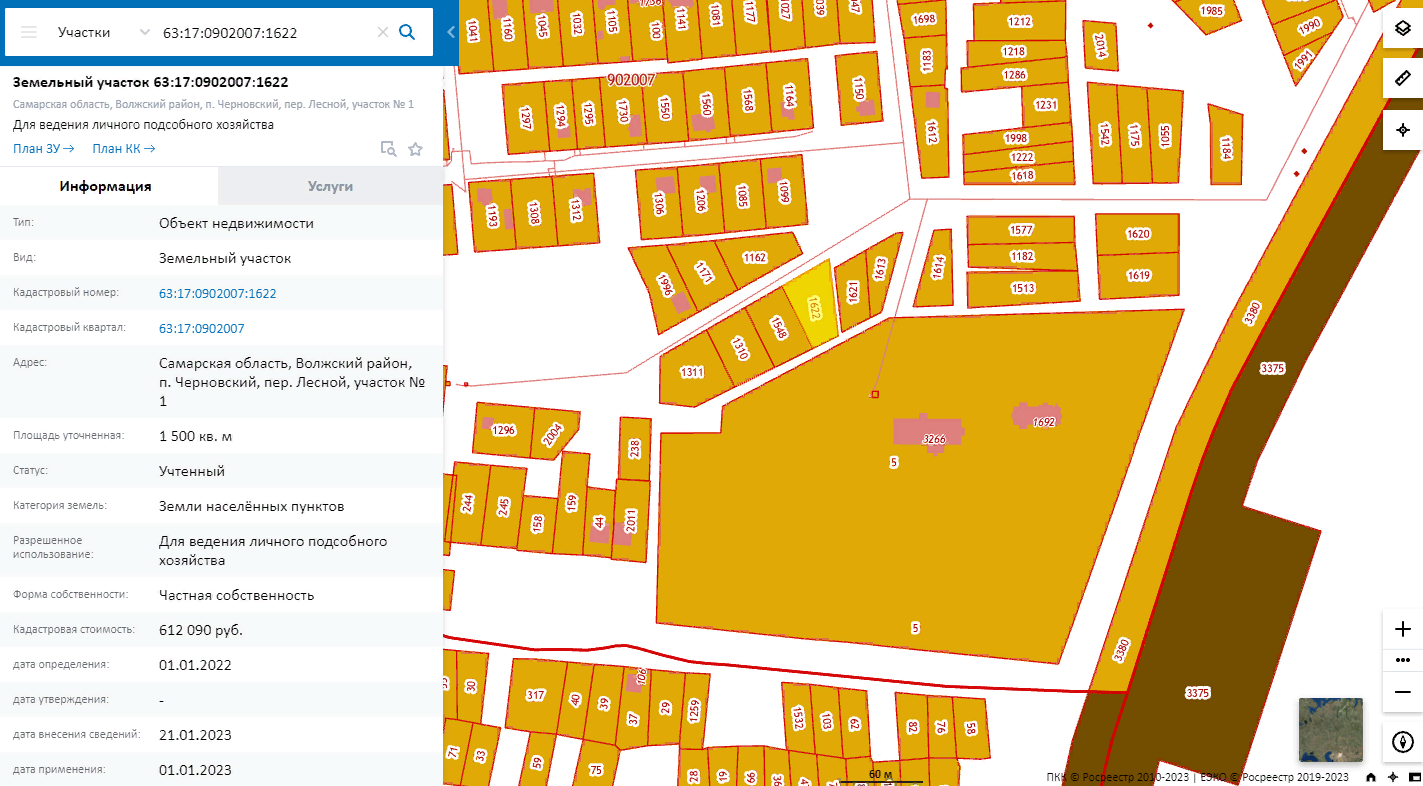Screen dimensions: 1423x786
Task: Click the land category "Земли населённых пунктов"
Action: 252,506
